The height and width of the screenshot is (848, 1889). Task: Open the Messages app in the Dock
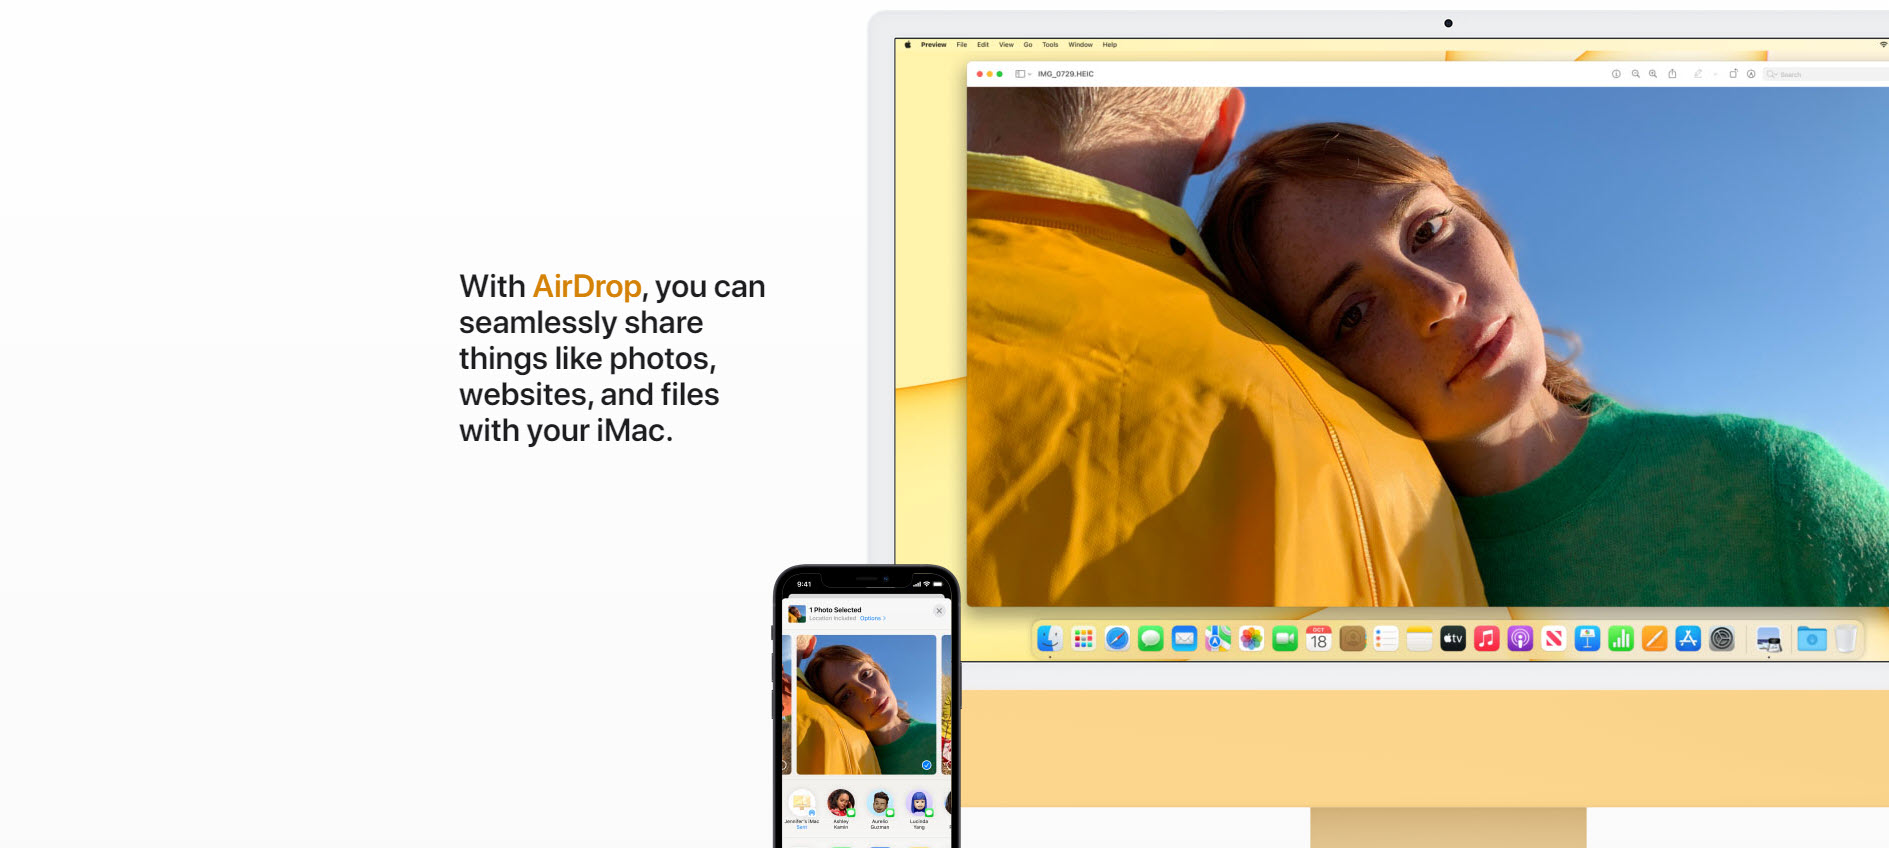tap(1151, 638)
